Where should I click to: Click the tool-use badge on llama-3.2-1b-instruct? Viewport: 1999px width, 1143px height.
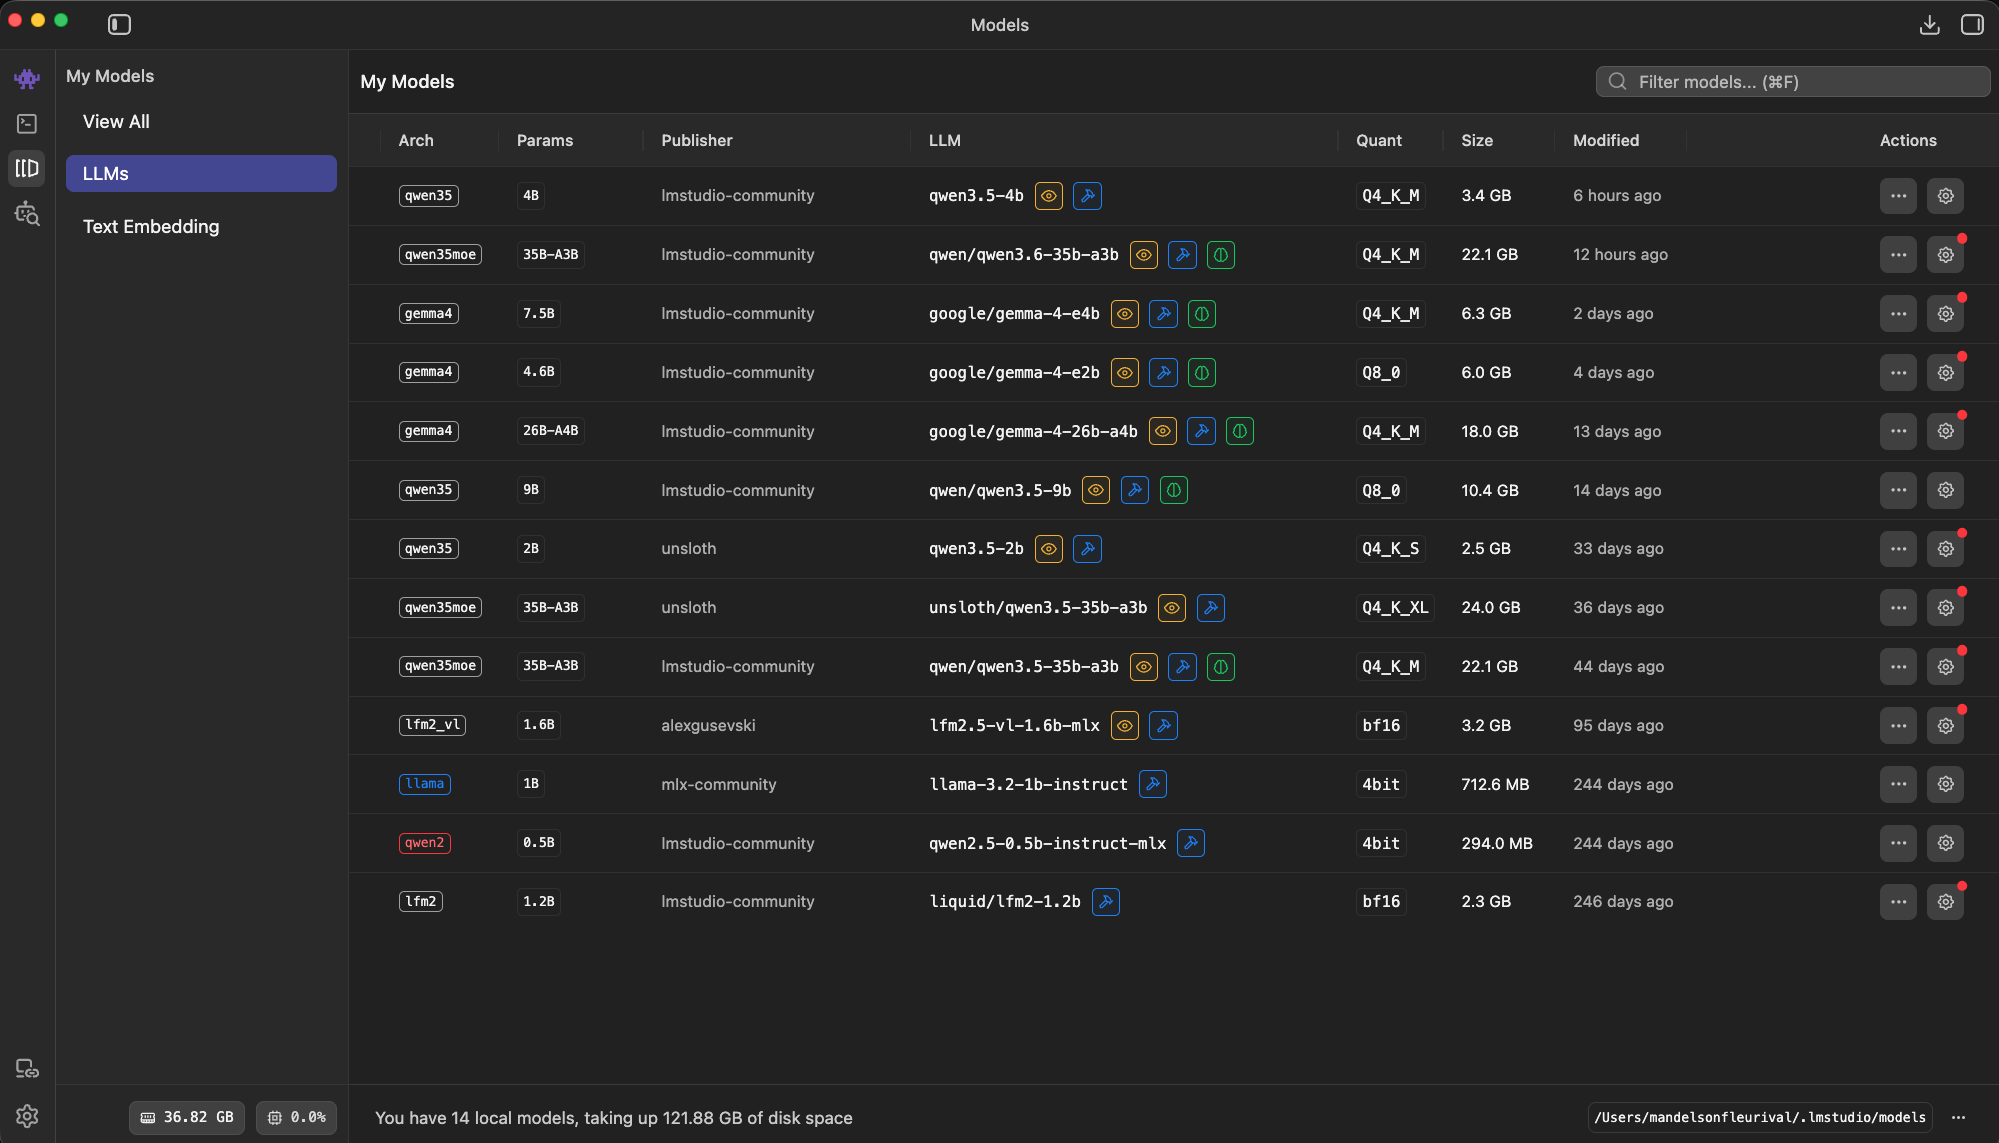click(1152, 784)
